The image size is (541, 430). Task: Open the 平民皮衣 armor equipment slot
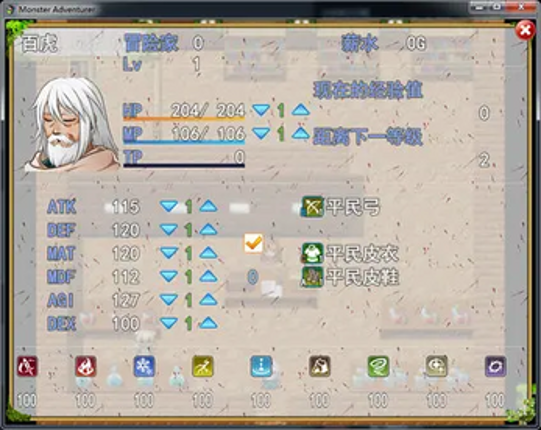[x=350, y=253]
